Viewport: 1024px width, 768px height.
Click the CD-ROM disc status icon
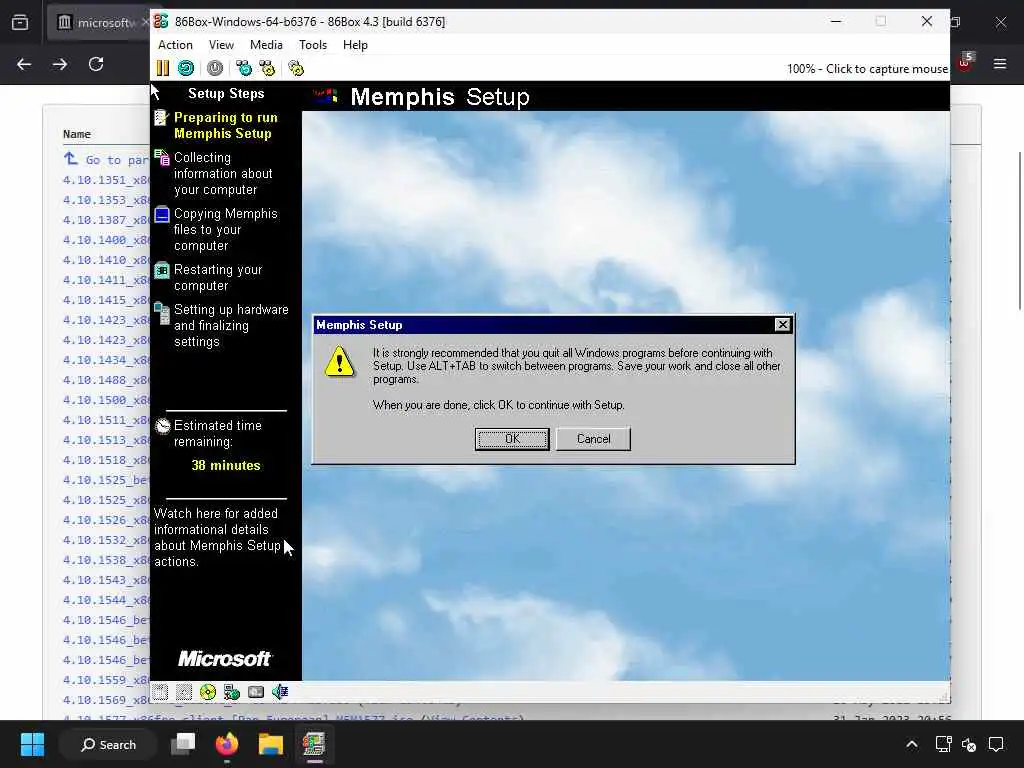click(x=208, y=692)
